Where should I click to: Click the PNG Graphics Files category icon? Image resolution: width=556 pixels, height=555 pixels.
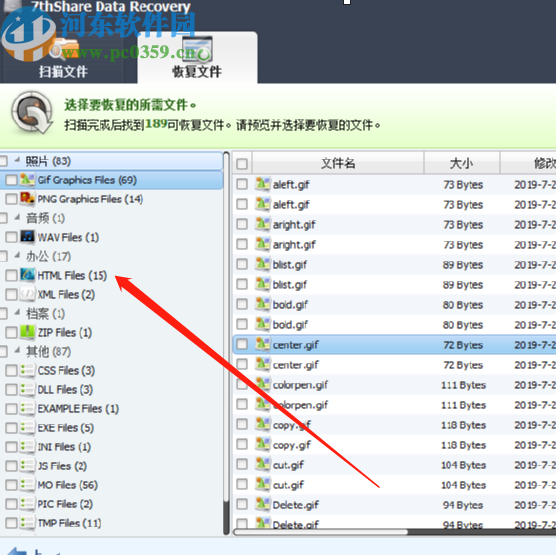pos(27,199)
